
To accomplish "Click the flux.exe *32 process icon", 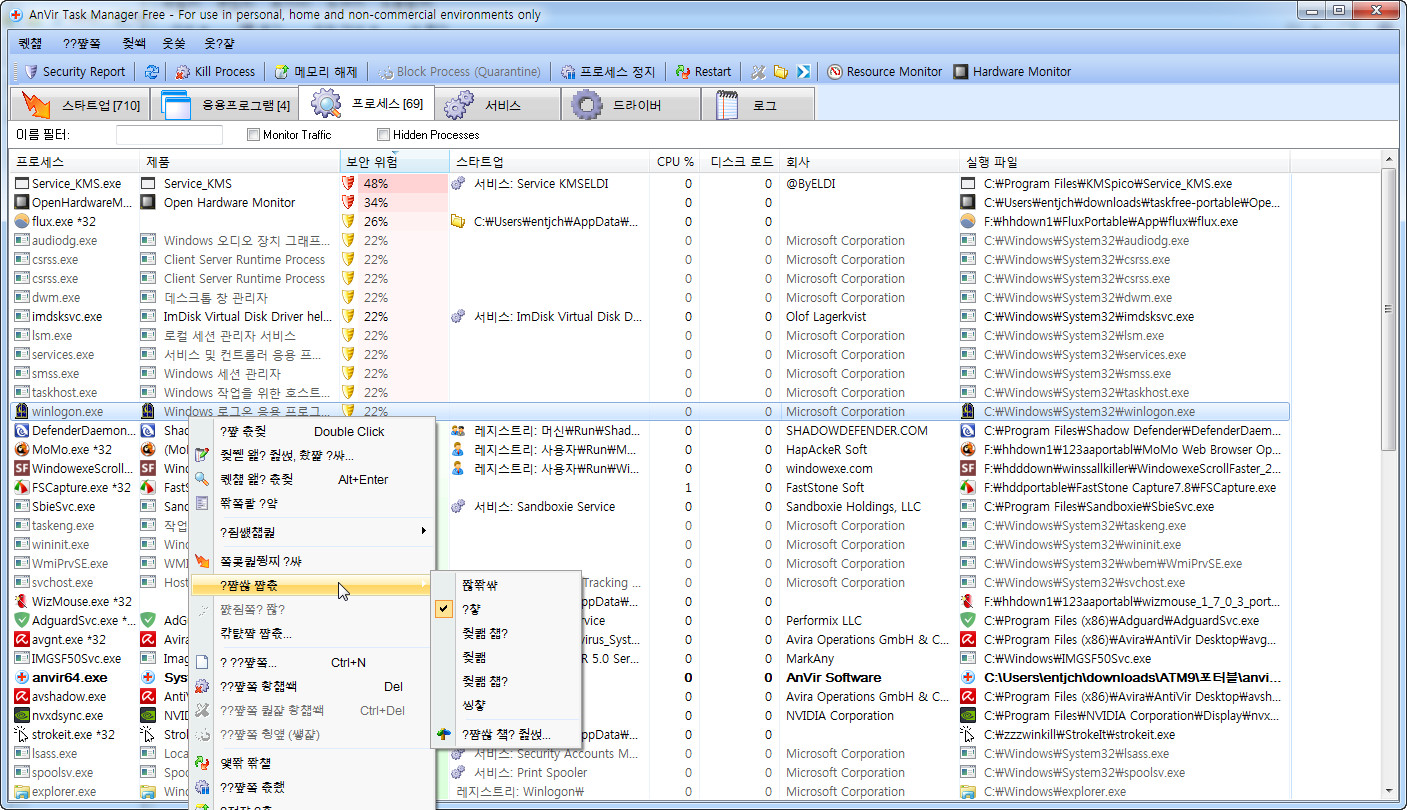I will click(x=22, y=222).
